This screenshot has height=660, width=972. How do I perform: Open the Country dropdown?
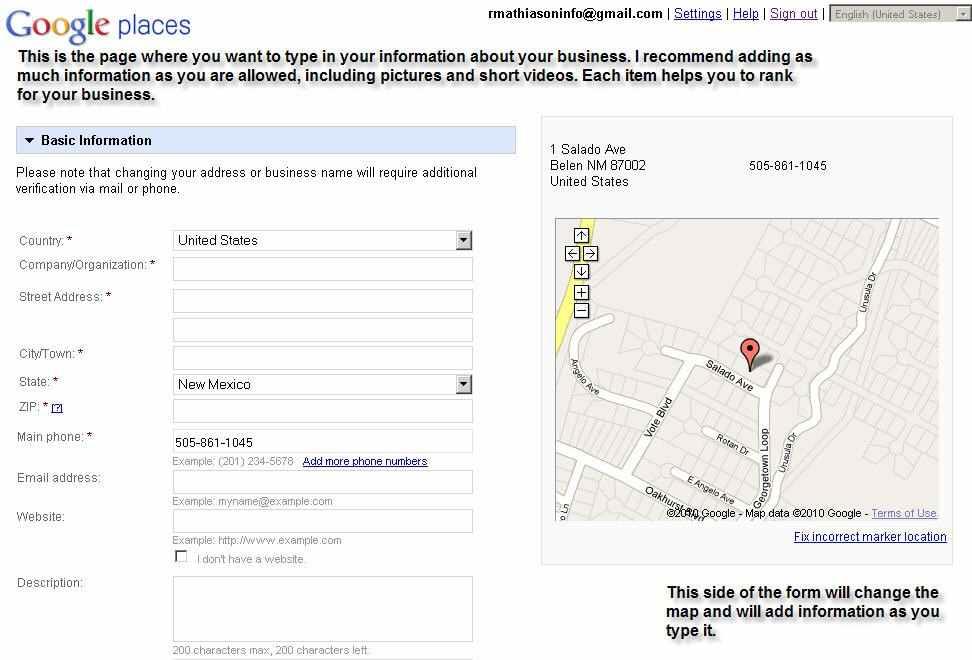pos(463,240)
